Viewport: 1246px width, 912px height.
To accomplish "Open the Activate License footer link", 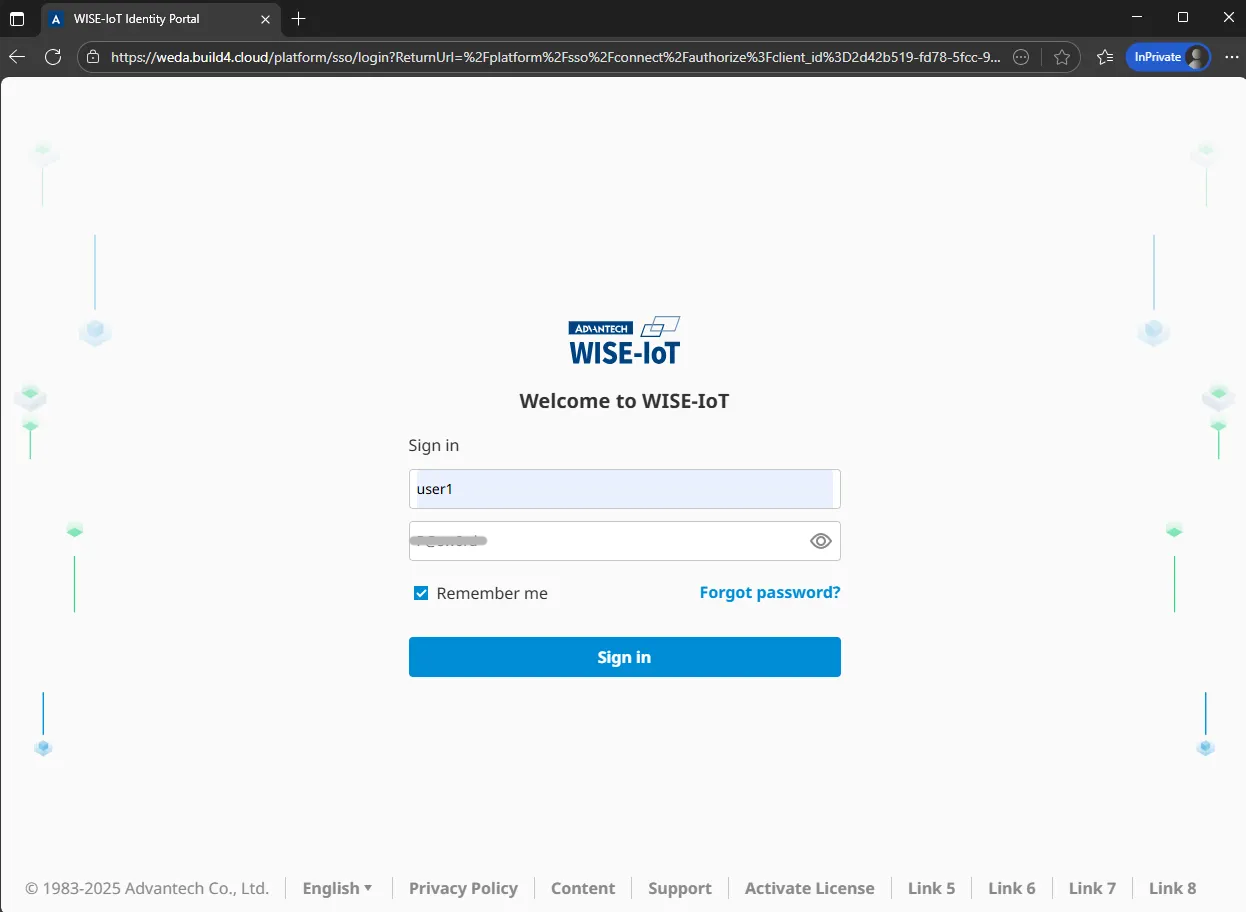I will 809,888.
